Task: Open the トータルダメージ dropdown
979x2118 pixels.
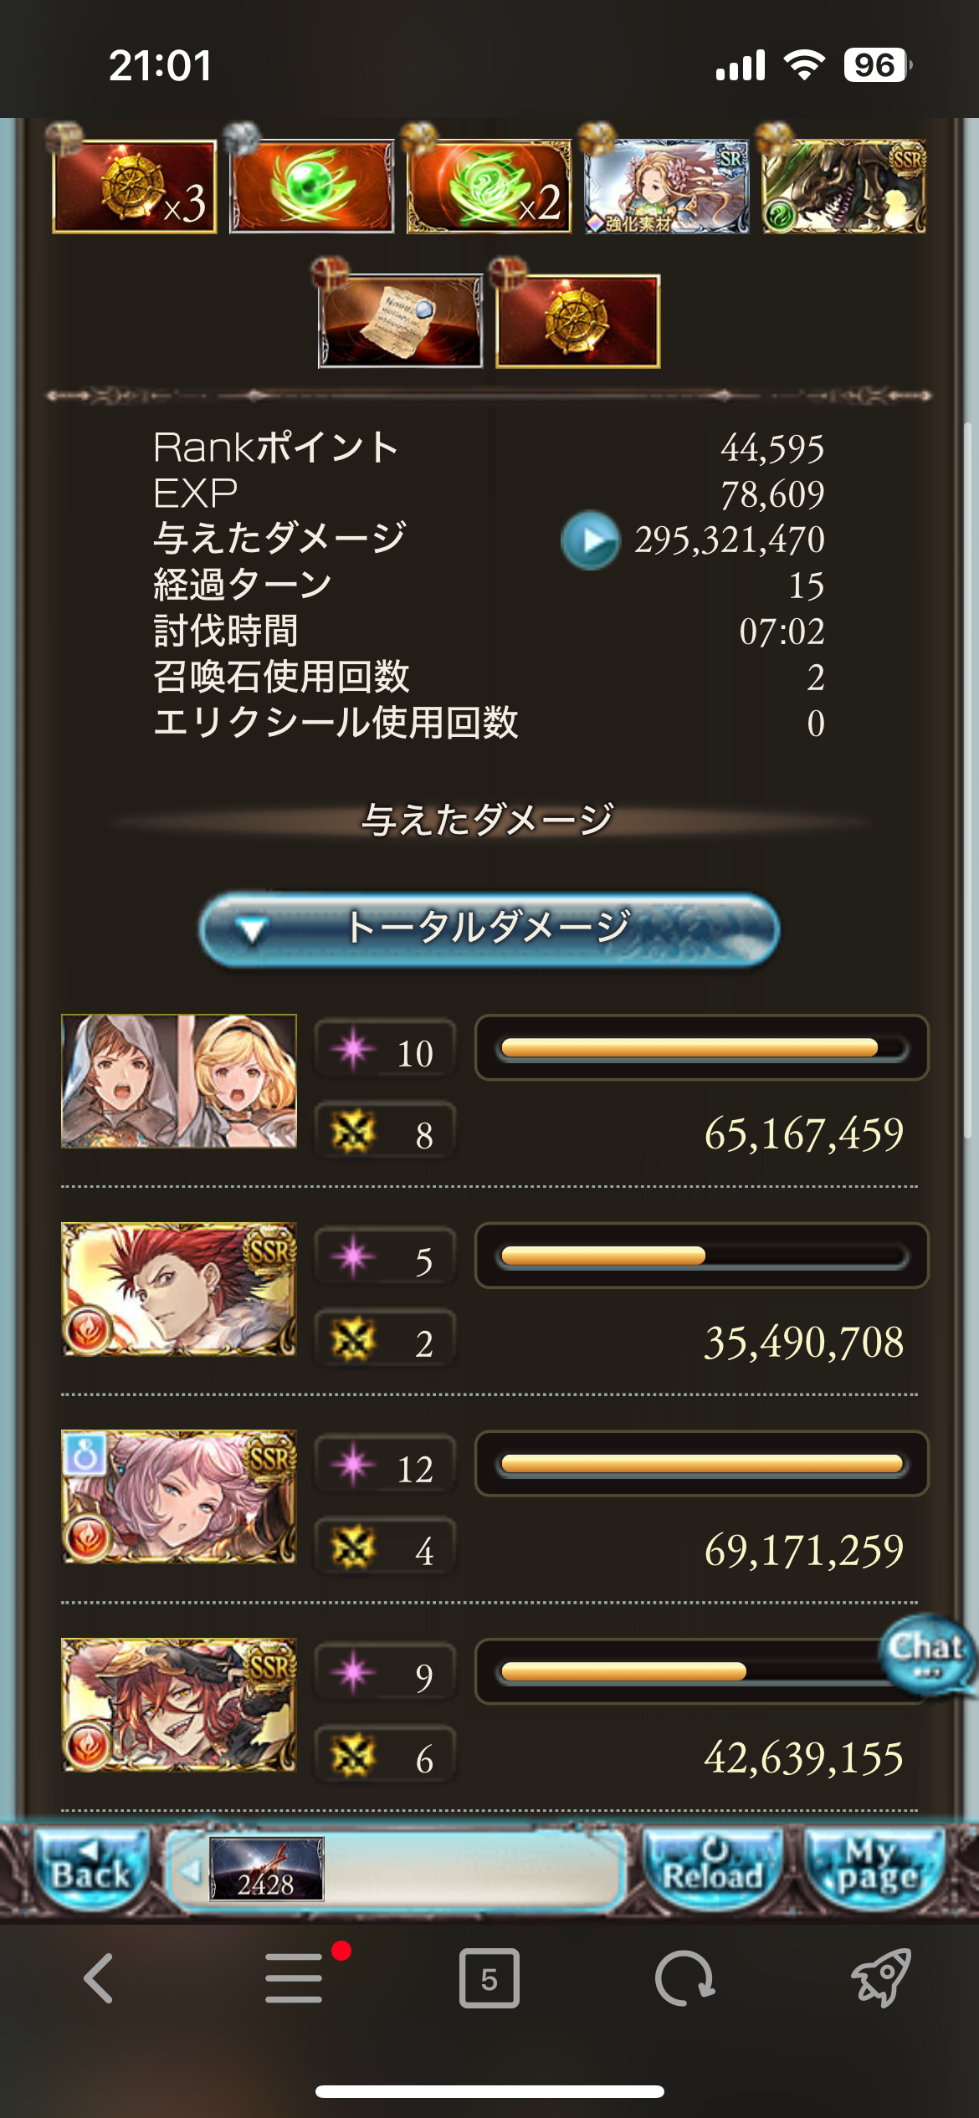Action: tap(489, 930)
